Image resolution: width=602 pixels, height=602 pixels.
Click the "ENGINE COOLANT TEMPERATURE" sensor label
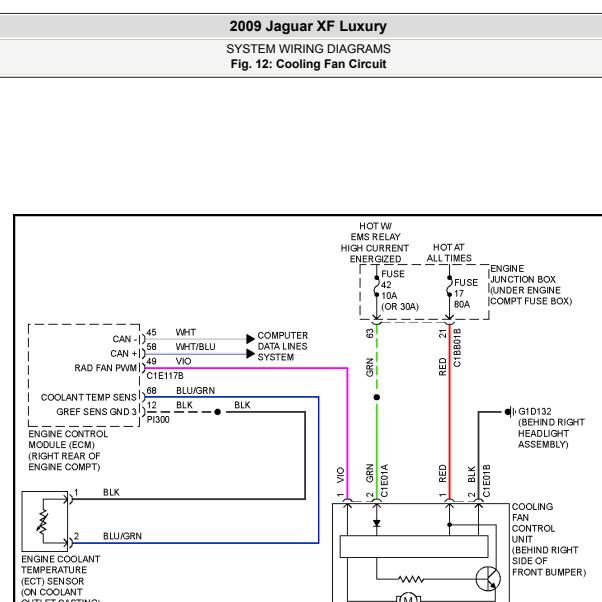tap(60, 564)
